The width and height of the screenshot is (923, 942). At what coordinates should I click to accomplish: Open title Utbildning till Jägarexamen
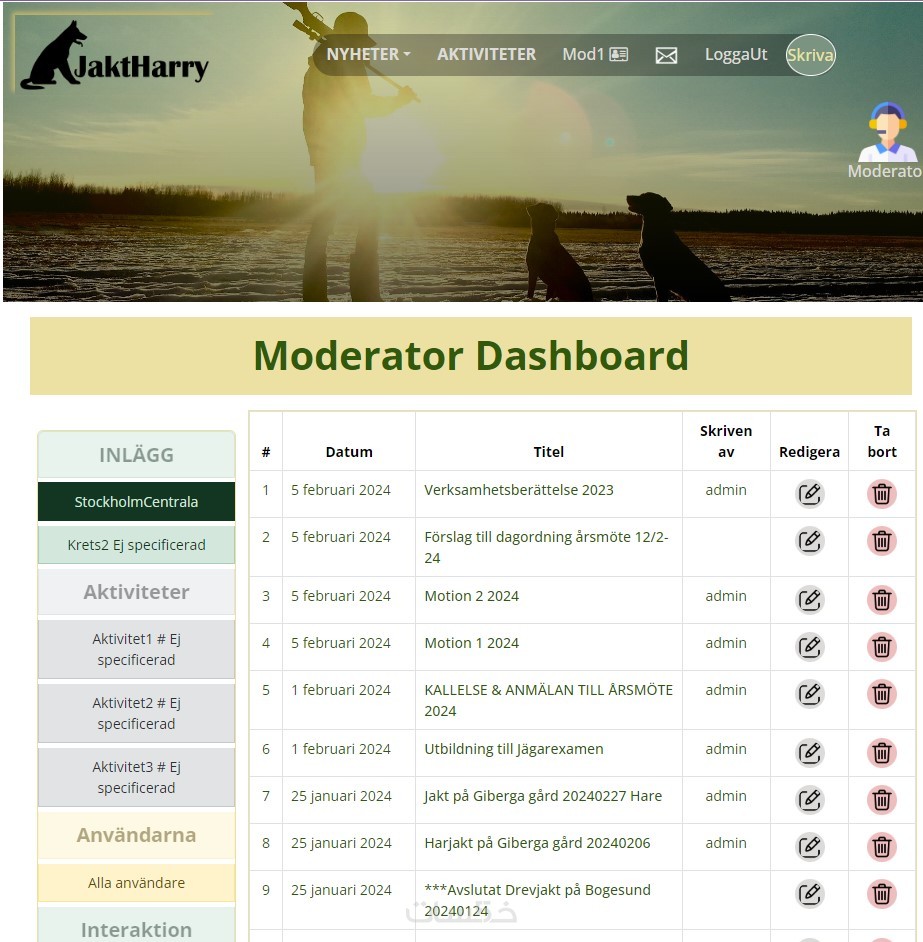click(514, 749)
